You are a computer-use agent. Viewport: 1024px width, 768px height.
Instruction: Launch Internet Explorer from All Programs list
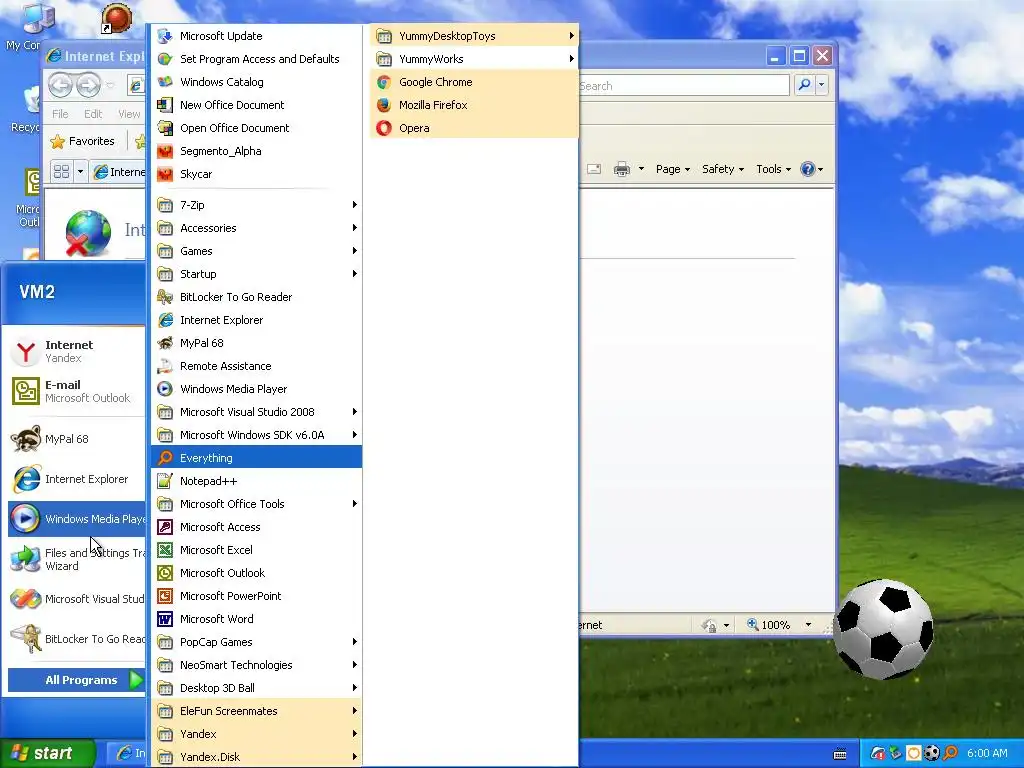(x=256, y=320)
